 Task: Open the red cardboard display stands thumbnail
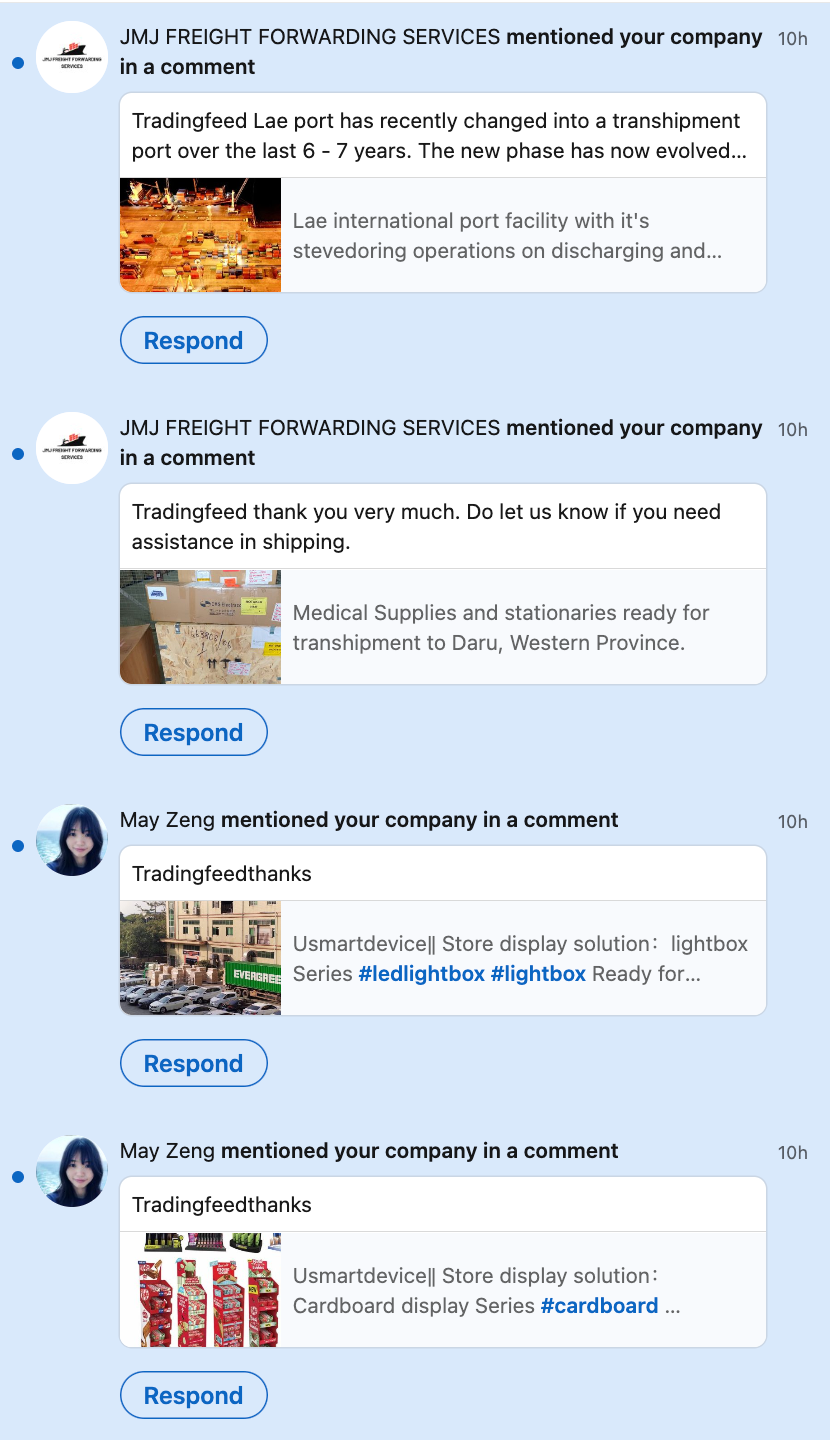pyautogui.click(x=200, y=1290)
